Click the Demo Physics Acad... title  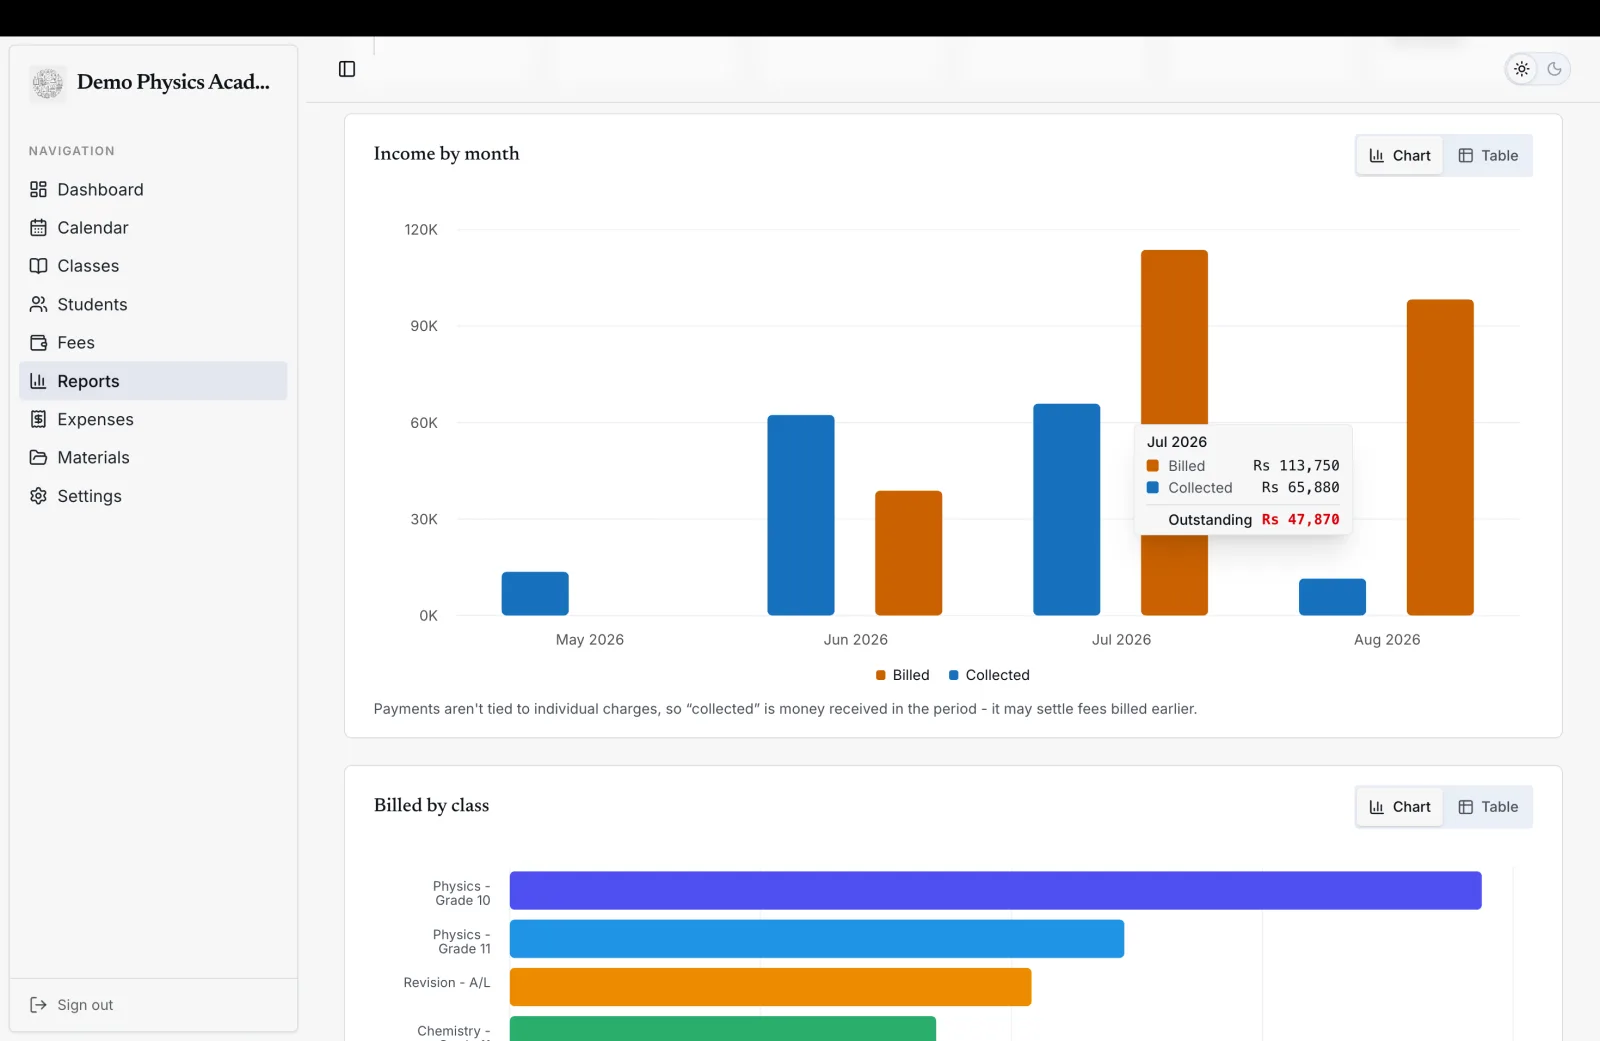point(173,82)
